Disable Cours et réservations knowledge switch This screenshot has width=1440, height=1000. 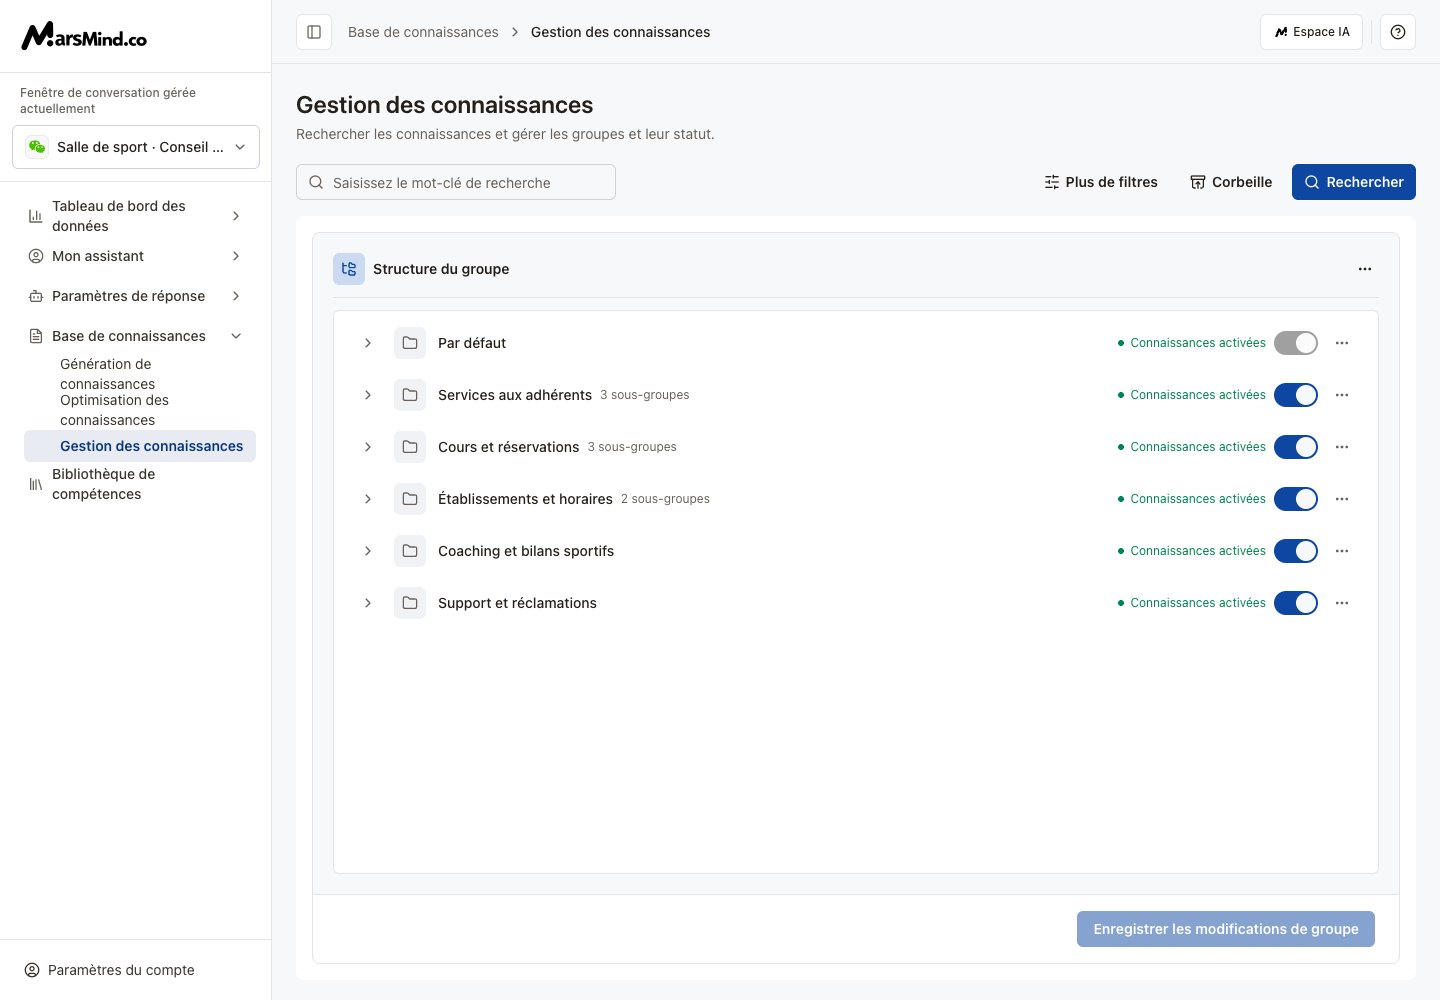(1296, 447)
